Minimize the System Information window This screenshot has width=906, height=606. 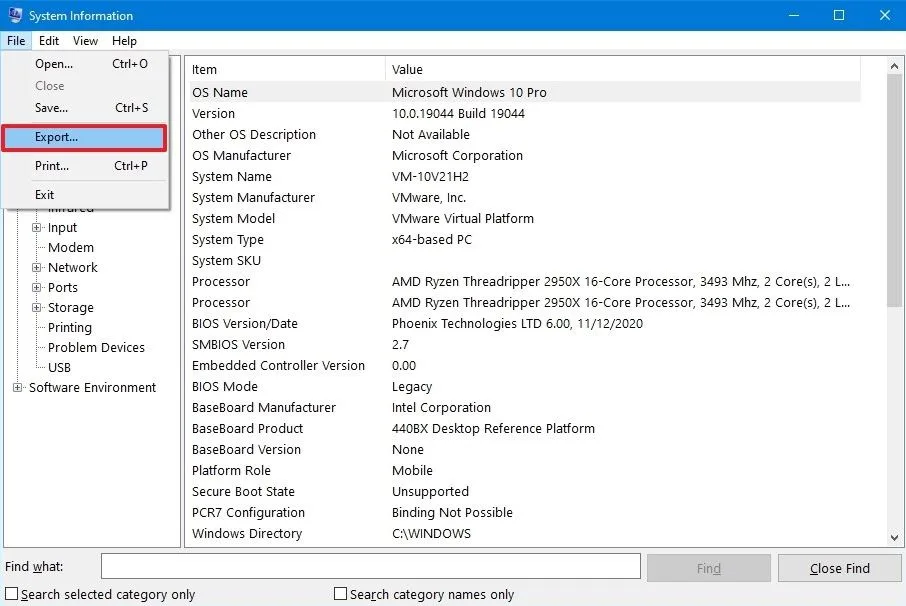(x=794, y=15)
